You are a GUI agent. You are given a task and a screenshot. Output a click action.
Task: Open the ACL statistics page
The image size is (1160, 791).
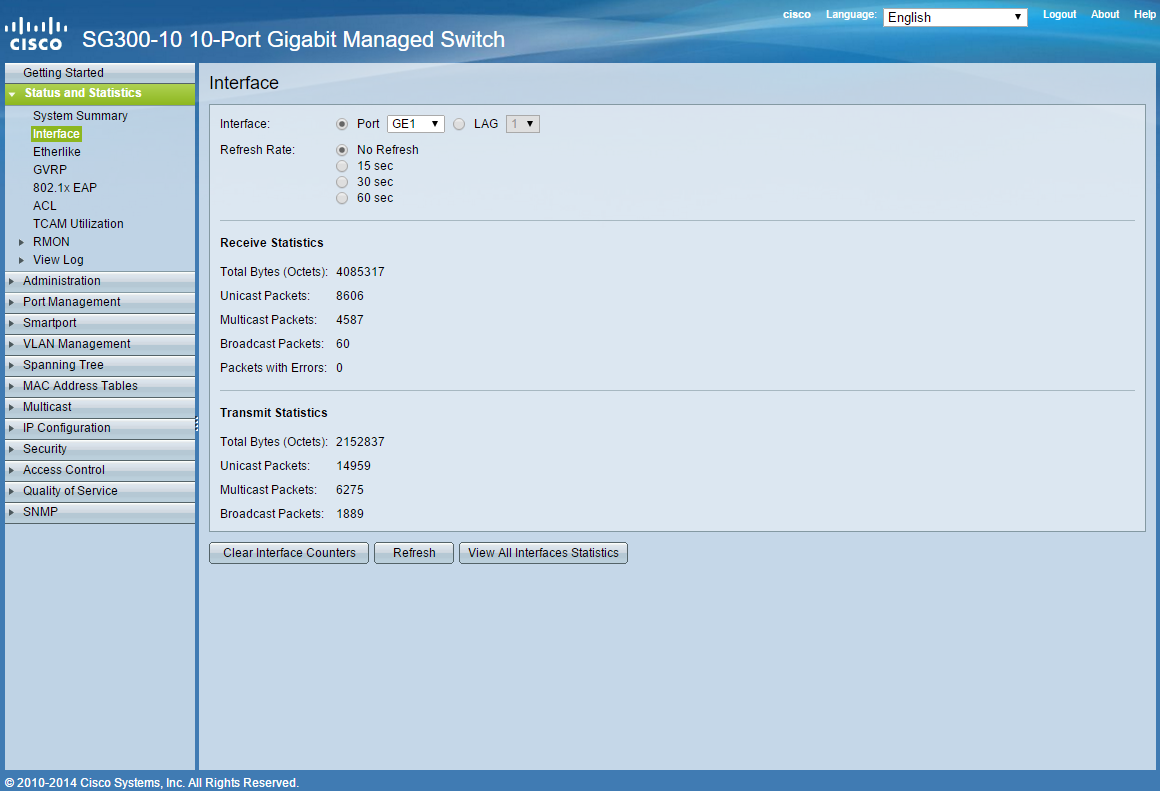pyautogui.click(x=44, y=206)
